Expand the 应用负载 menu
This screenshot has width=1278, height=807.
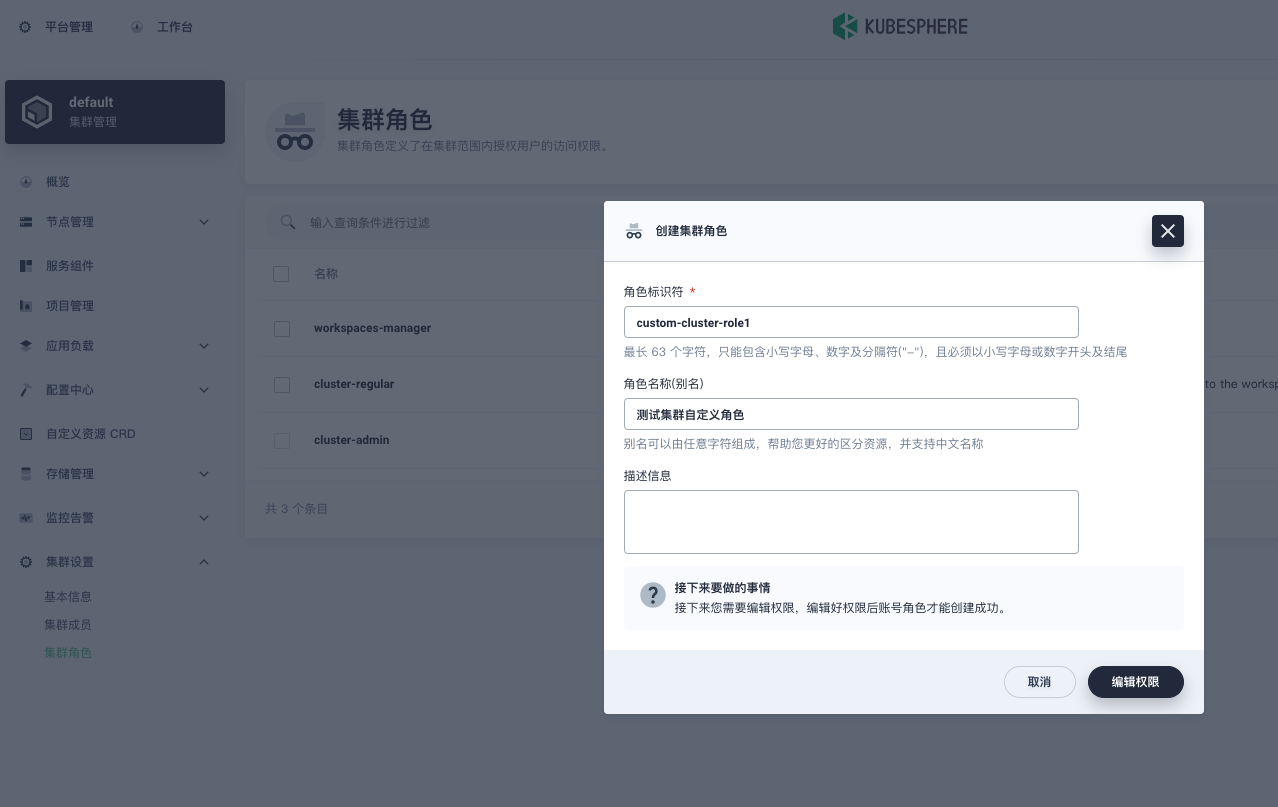27,346
